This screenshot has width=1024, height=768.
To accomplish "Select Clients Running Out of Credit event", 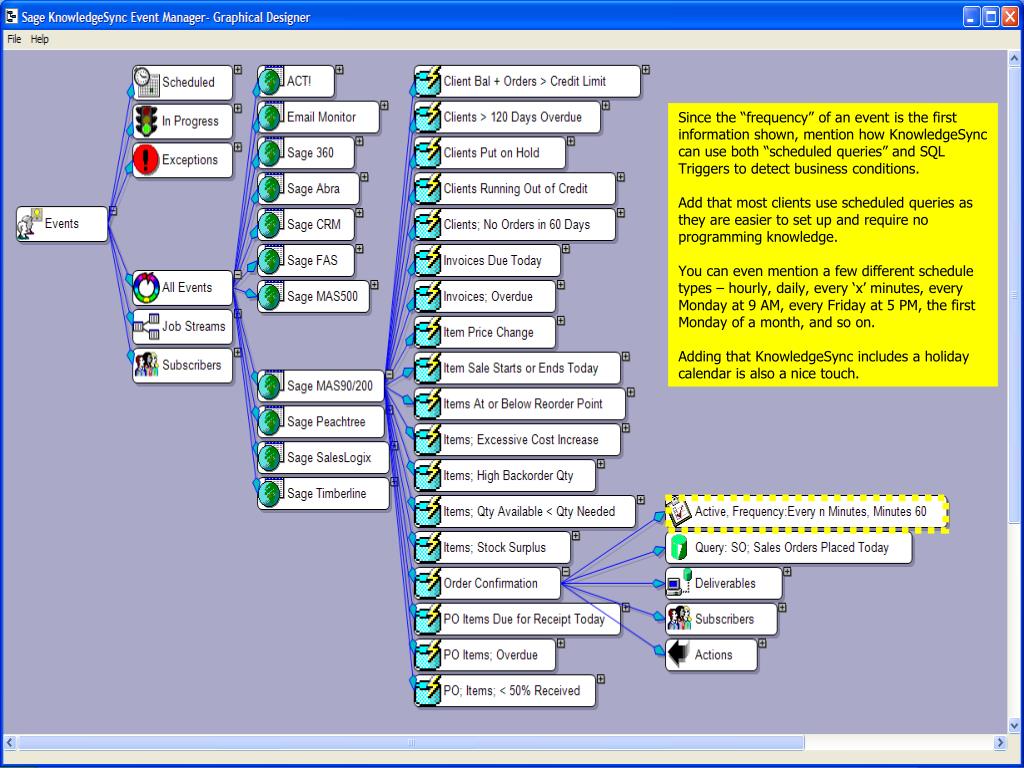I will point(515,189).
